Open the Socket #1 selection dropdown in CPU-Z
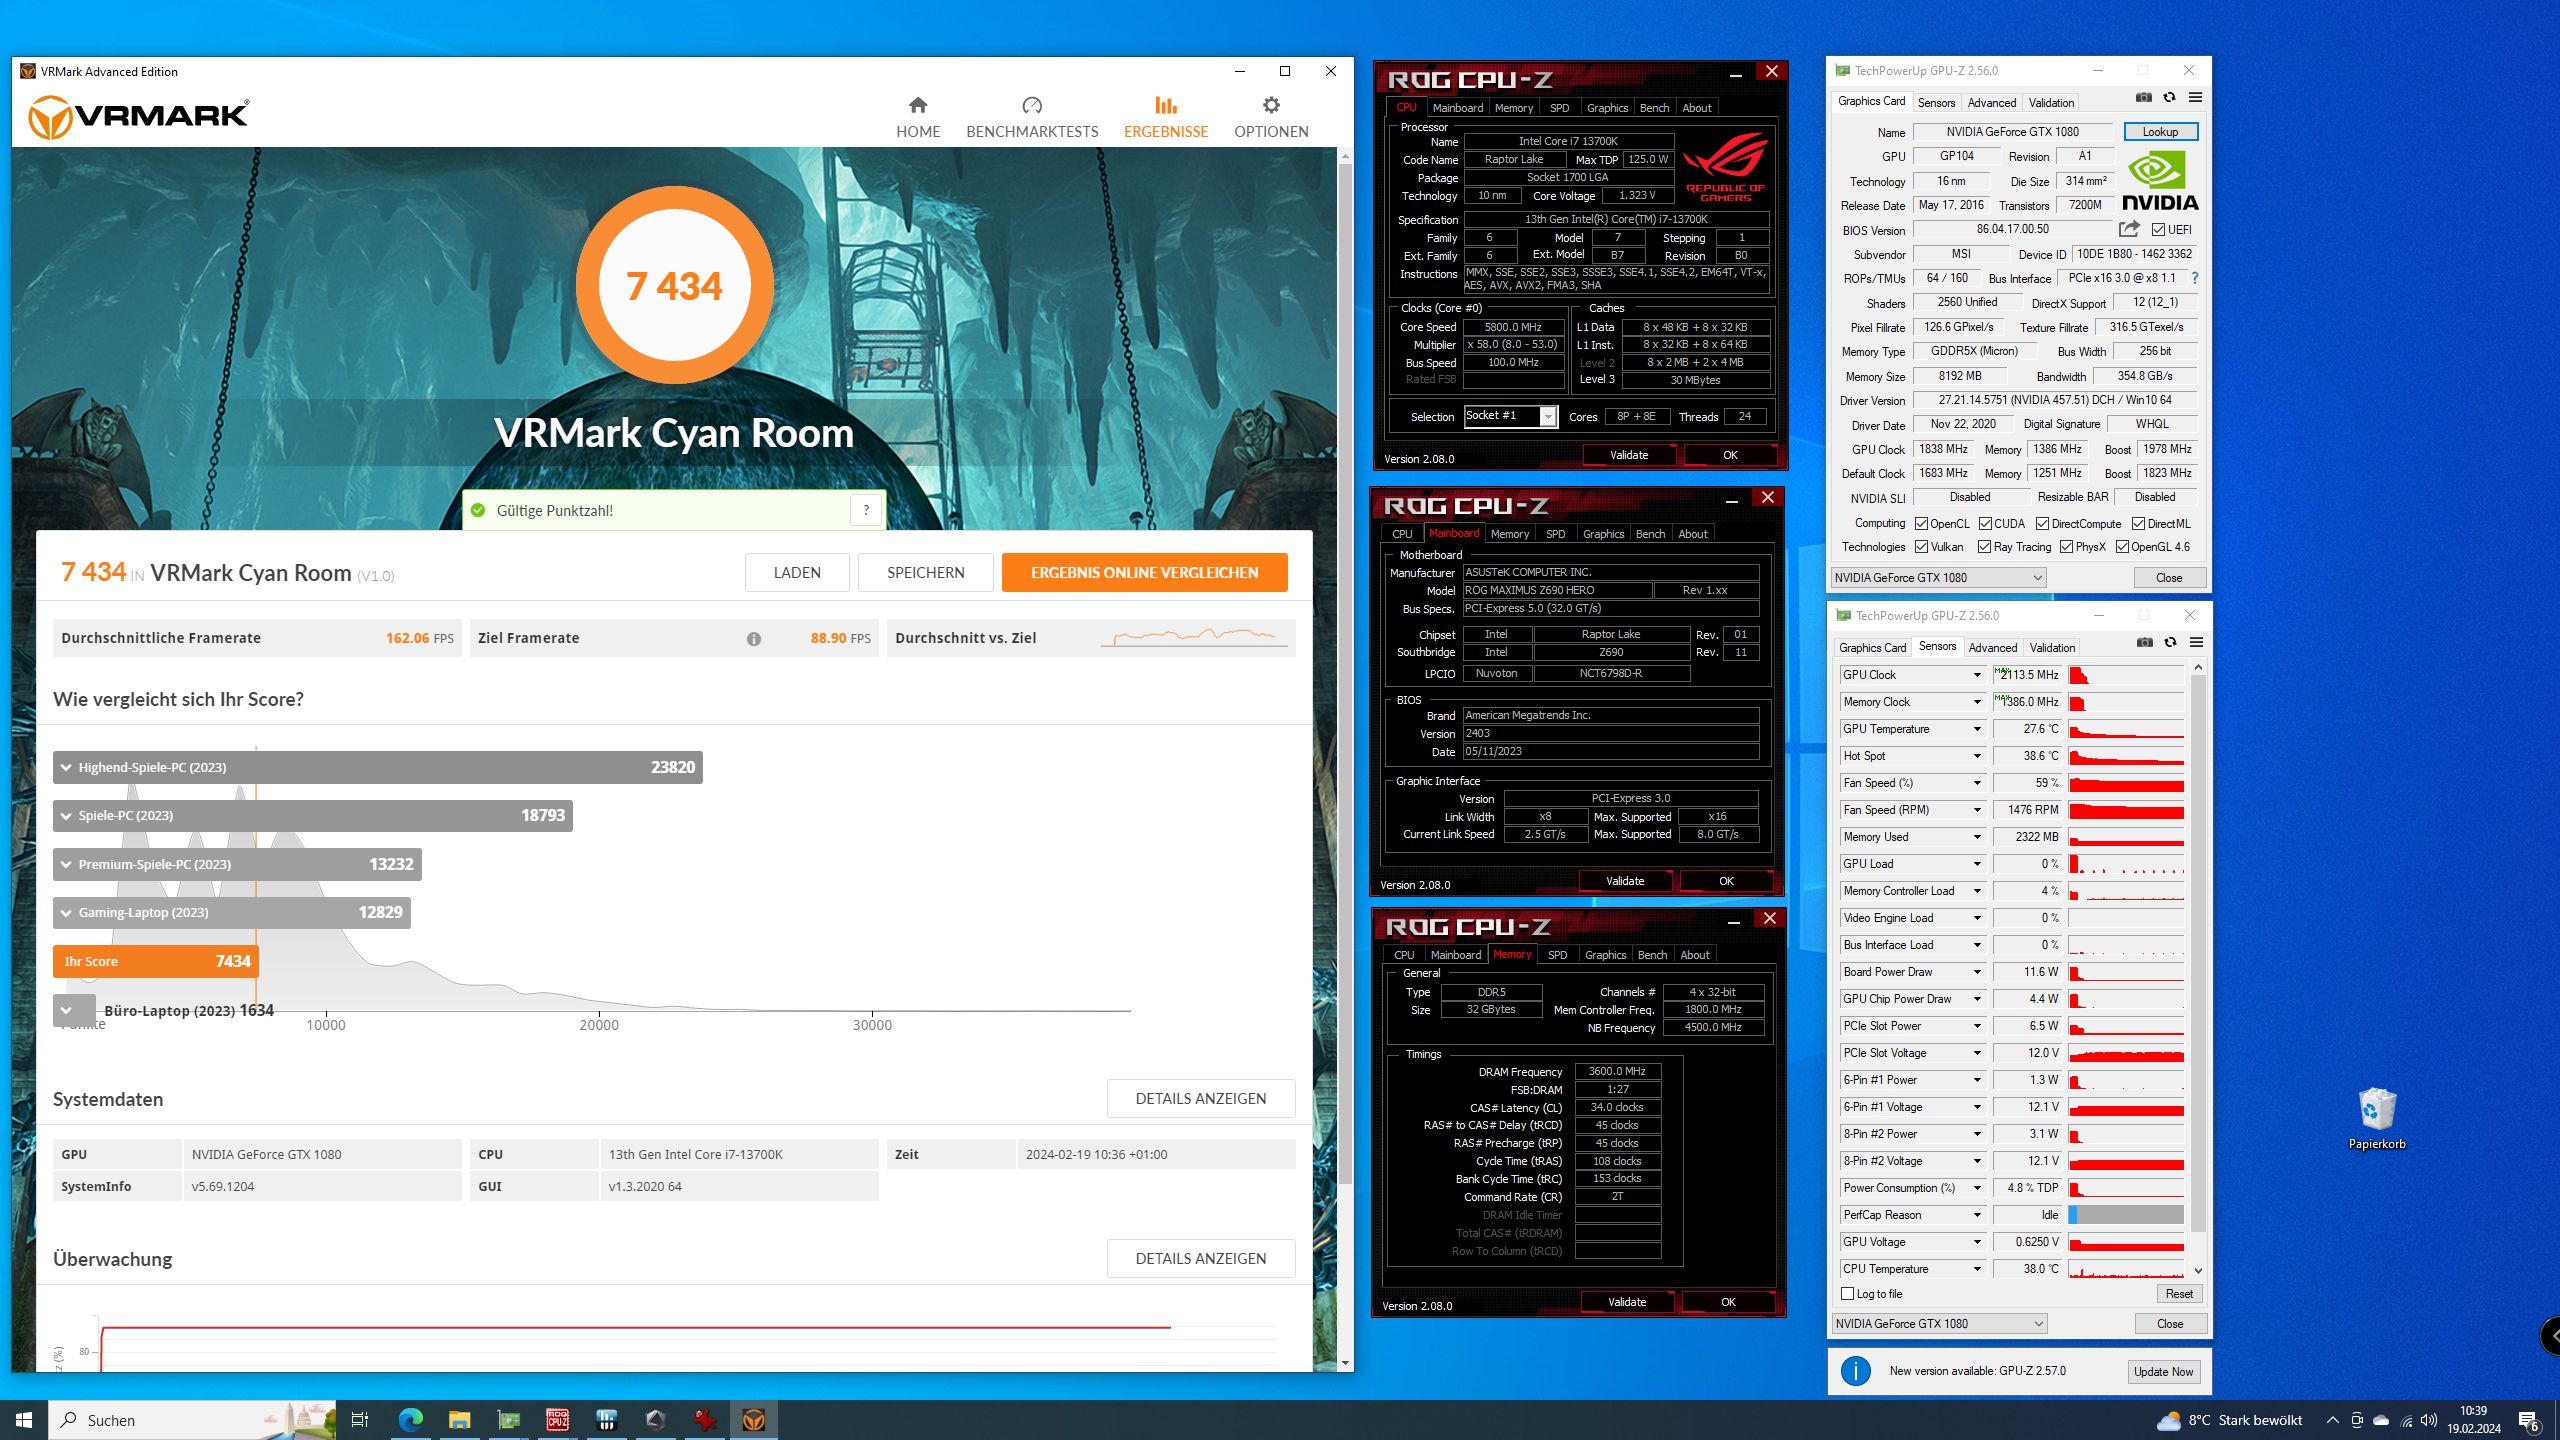 (1547, 417)
